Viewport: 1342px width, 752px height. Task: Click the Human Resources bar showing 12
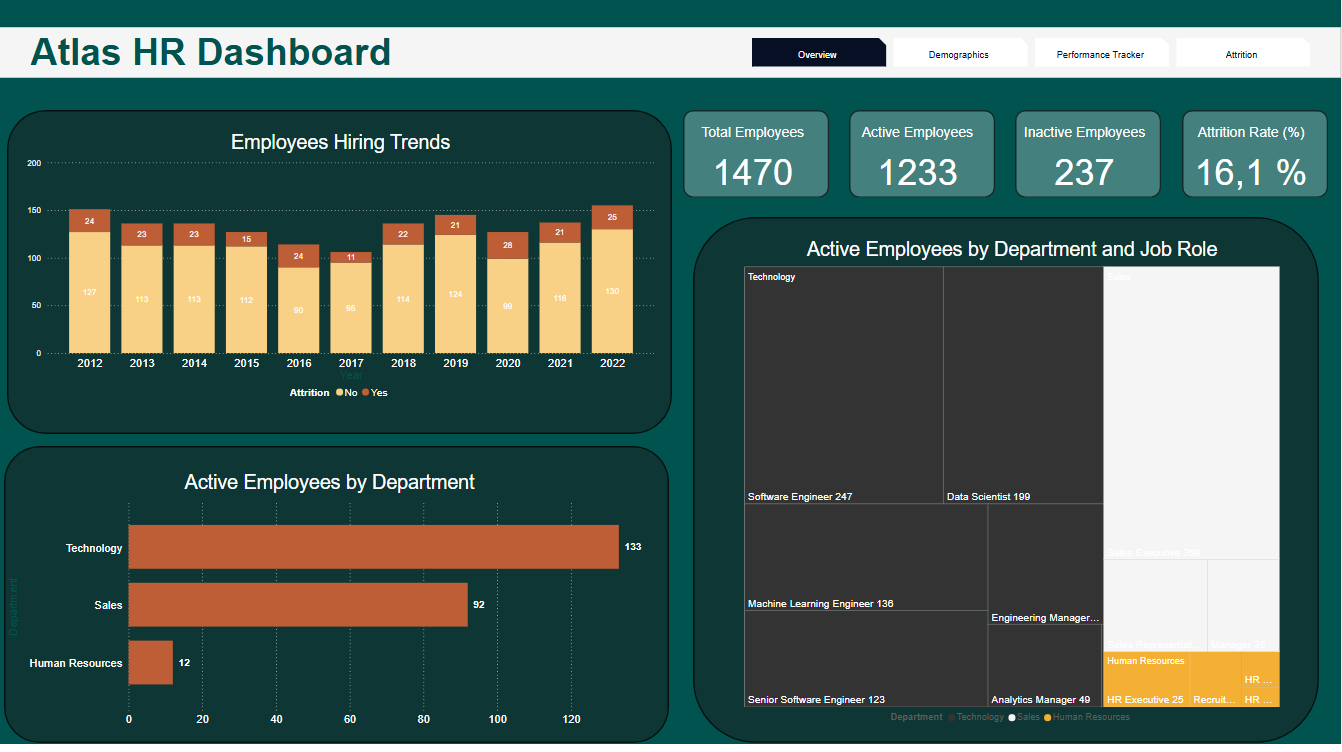pyautogui.click(x=150, y=663)
